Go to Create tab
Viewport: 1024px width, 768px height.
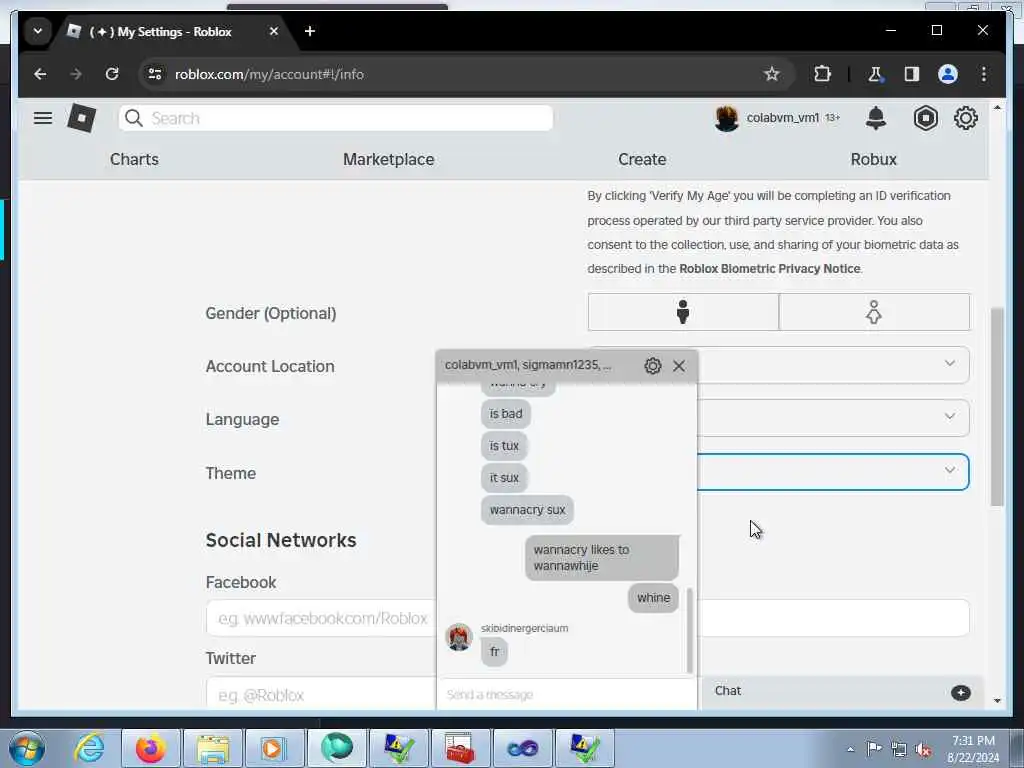pos(642,159)
